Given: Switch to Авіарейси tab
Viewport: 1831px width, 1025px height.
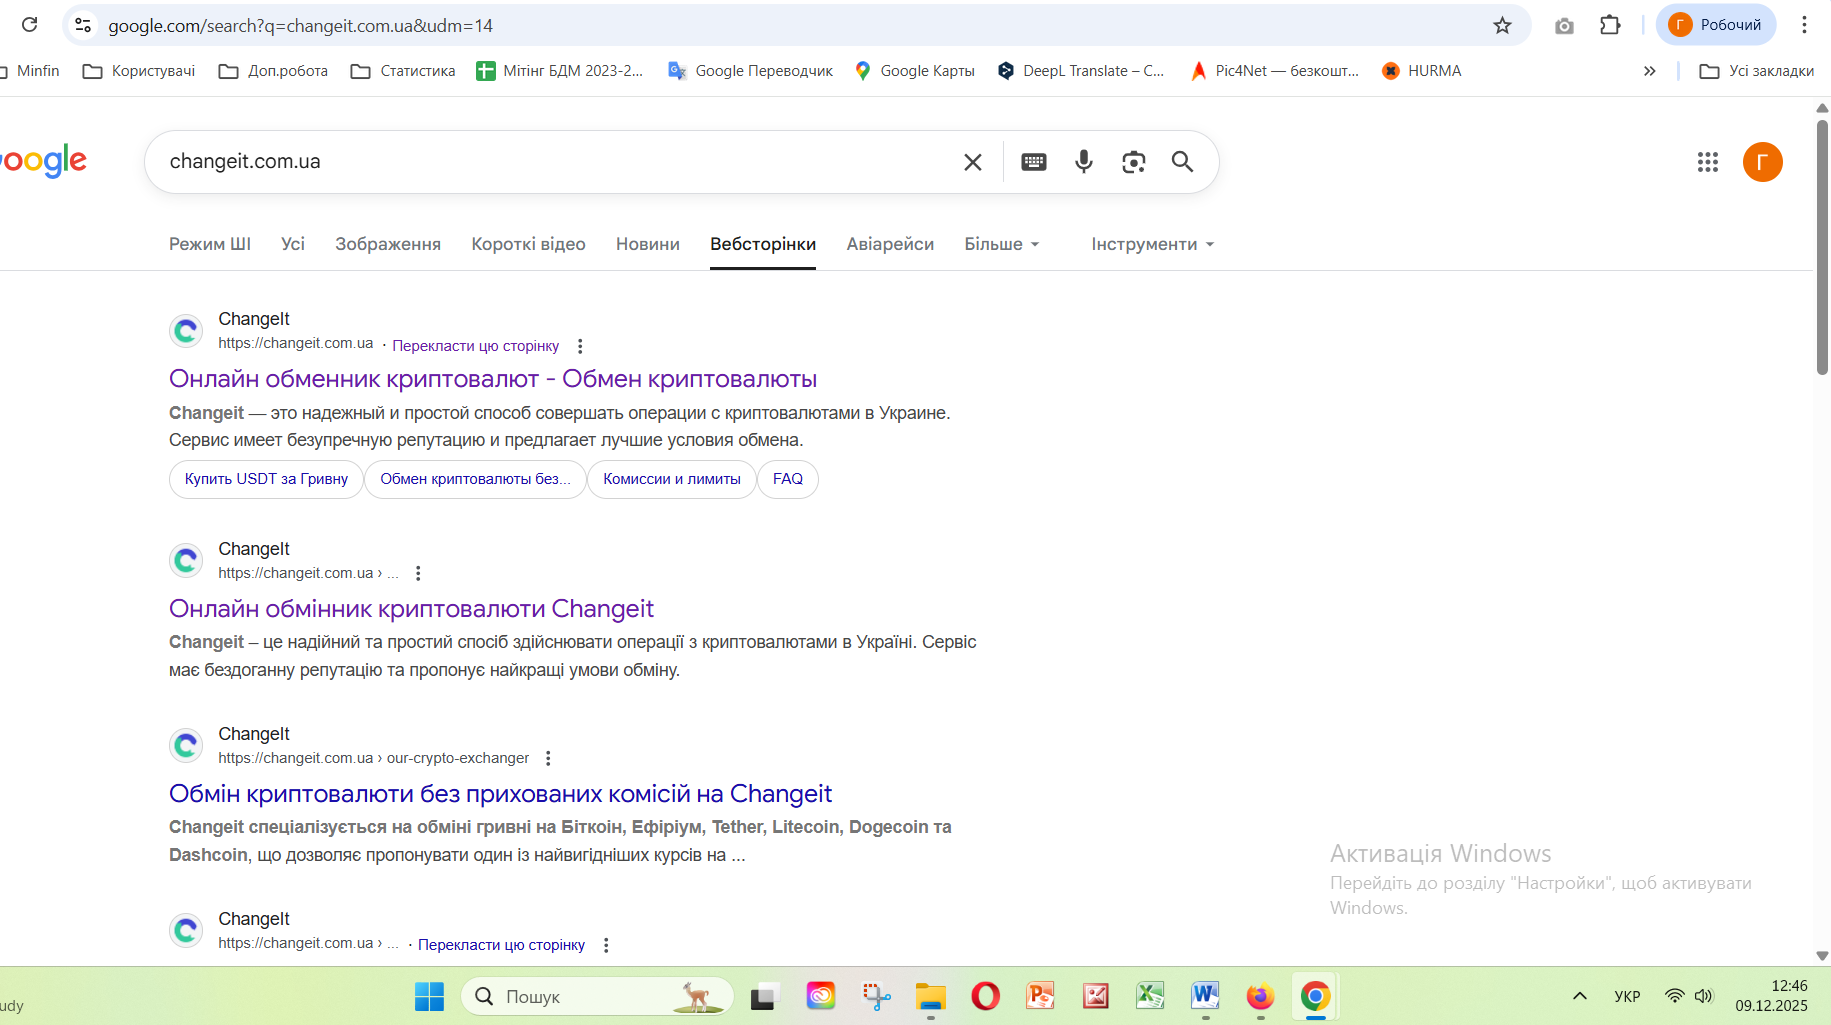Looking at the screenshot, I should coord(890,244).
